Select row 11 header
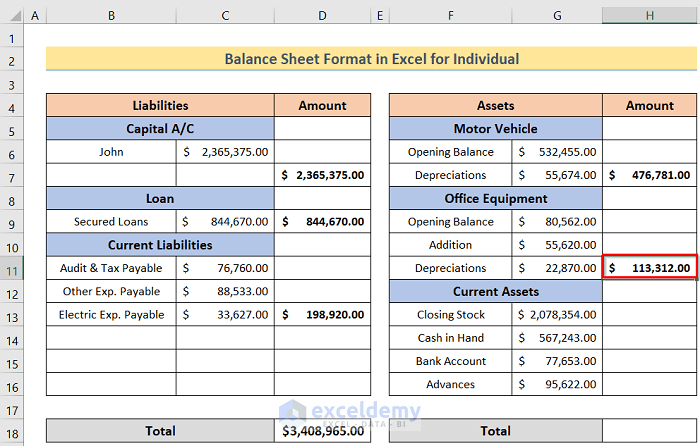Viewport: 700px width, 446px height. point(11,268)
